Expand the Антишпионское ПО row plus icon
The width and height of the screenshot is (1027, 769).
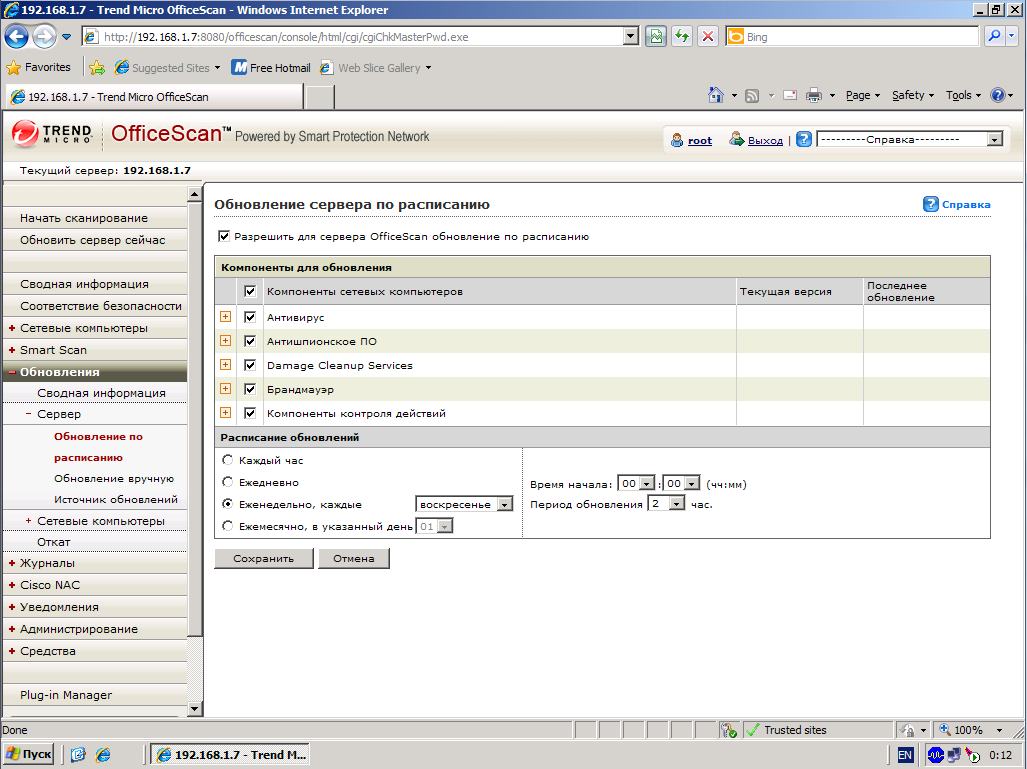coord(225,341)
